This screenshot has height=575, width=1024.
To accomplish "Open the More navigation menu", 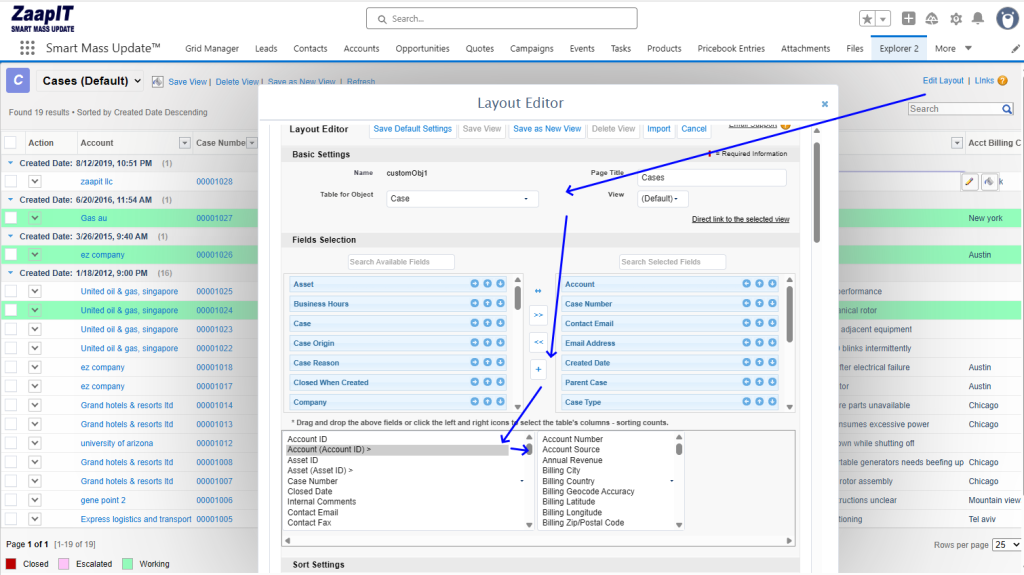I will click(x=953, y=48).
